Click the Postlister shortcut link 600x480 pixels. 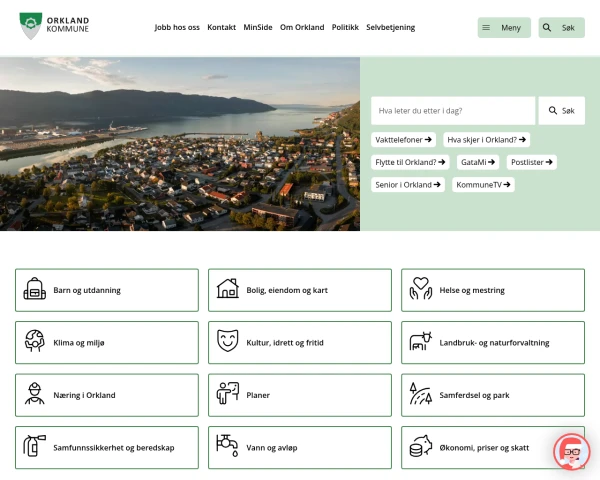pyautogui.click(x=530, y=162)
